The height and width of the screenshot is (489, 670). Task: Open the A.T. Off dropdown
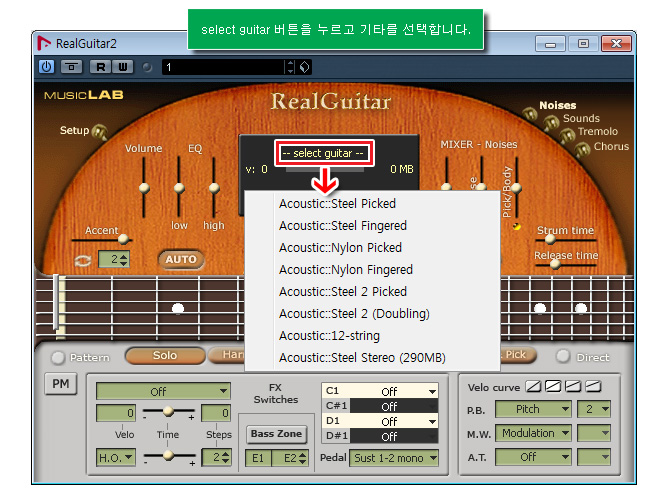click(533, 457)
